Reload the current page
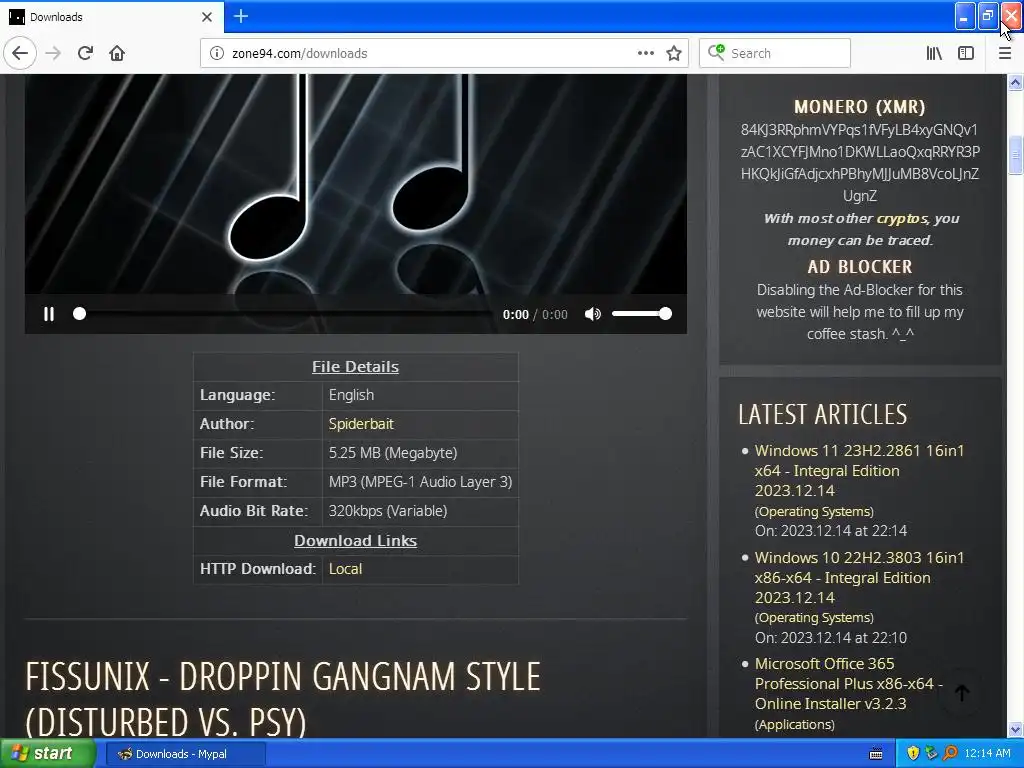 tap(85, 54)
